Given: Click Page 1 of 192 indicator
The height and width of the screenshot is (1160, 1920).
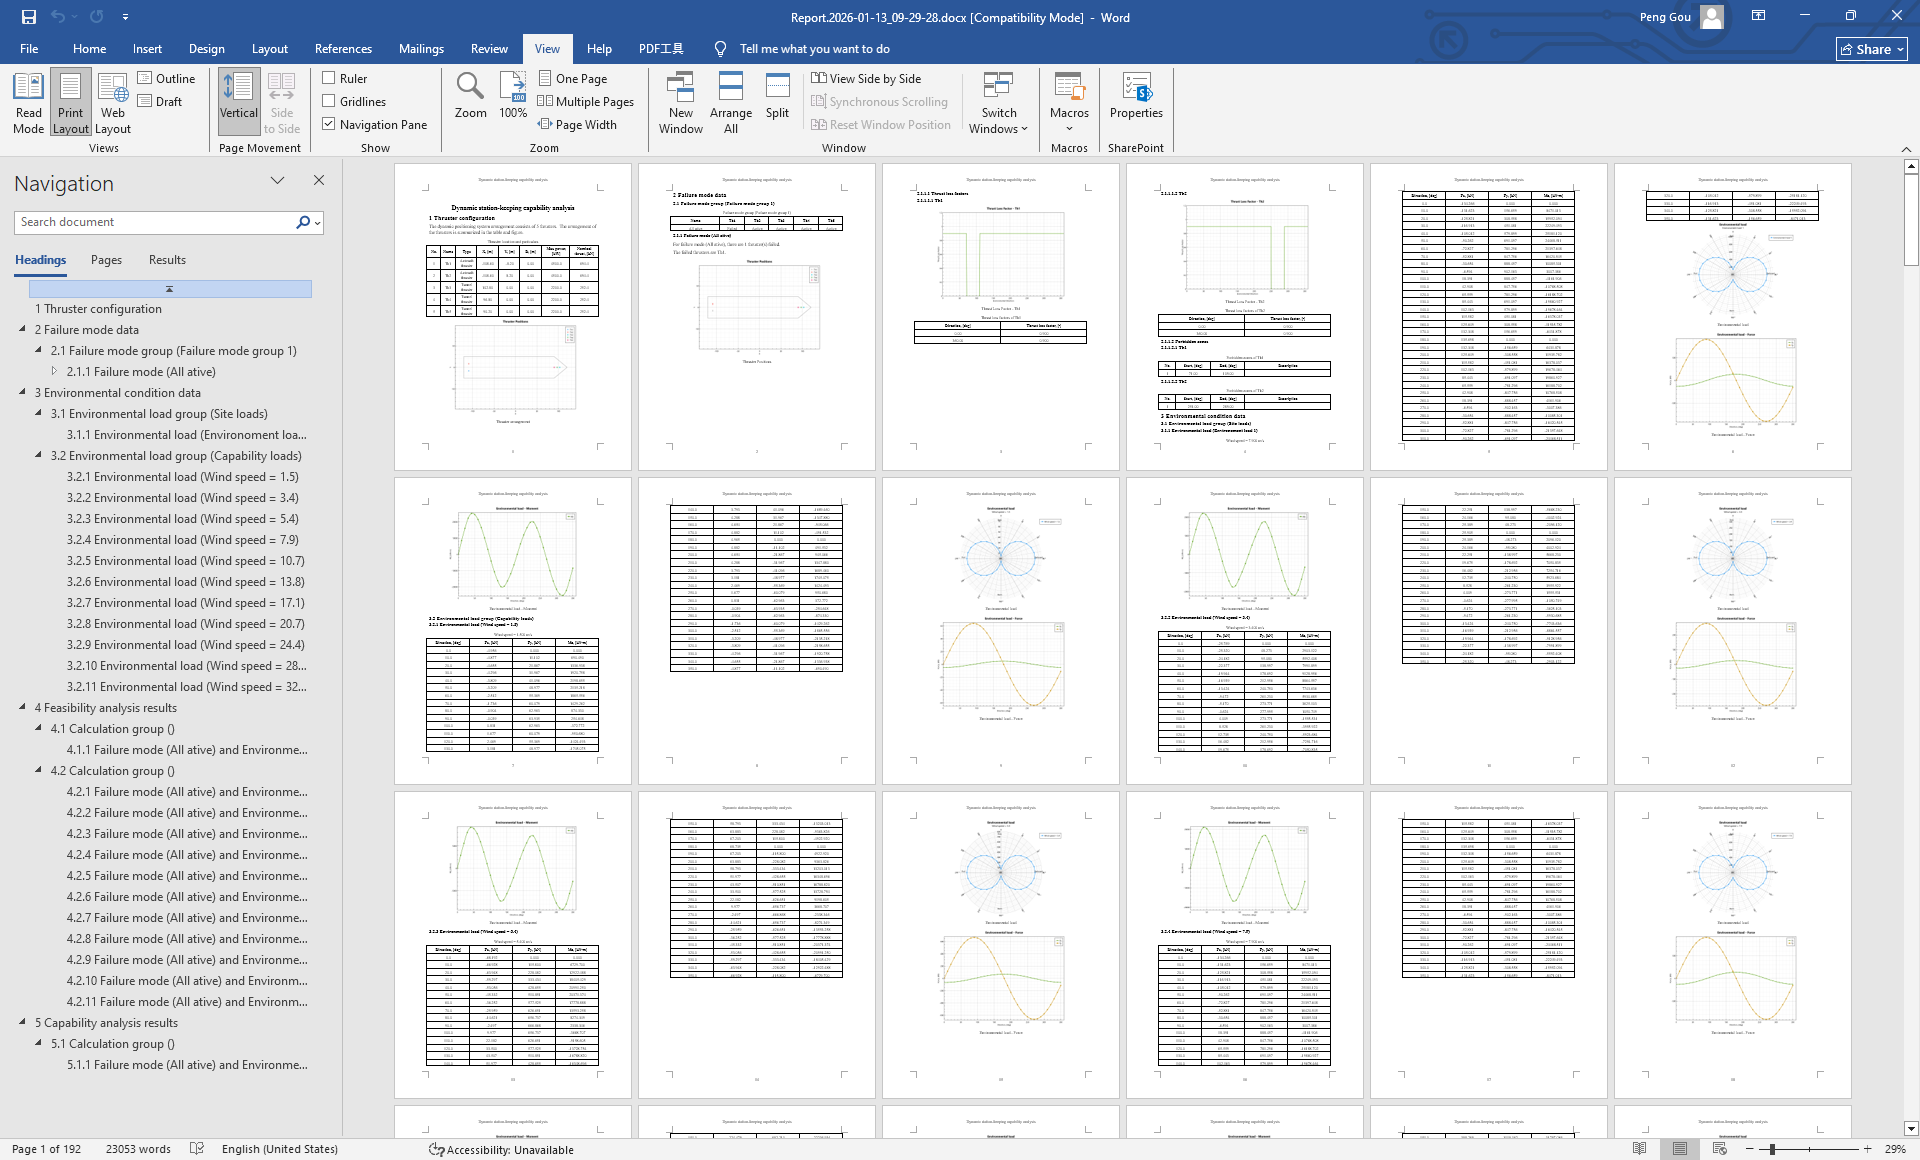Looking at the screenshot, I should click(46, 1149).
